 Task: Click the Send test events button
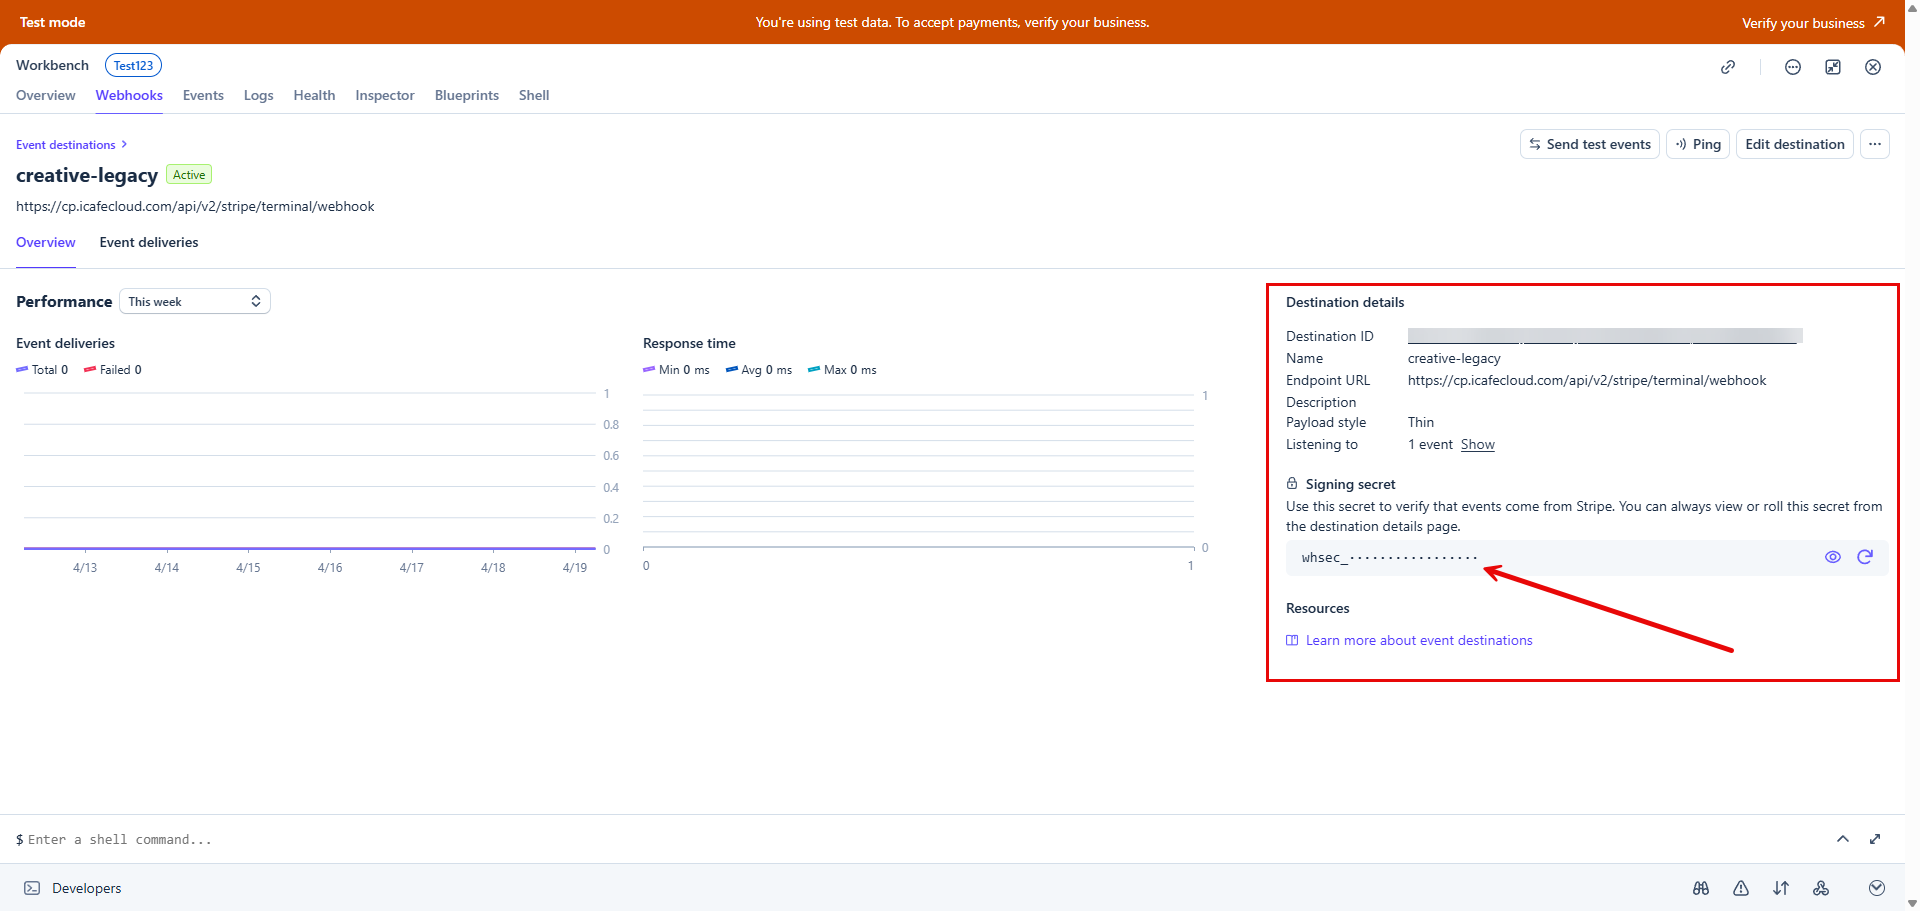tap(1589, 144)
